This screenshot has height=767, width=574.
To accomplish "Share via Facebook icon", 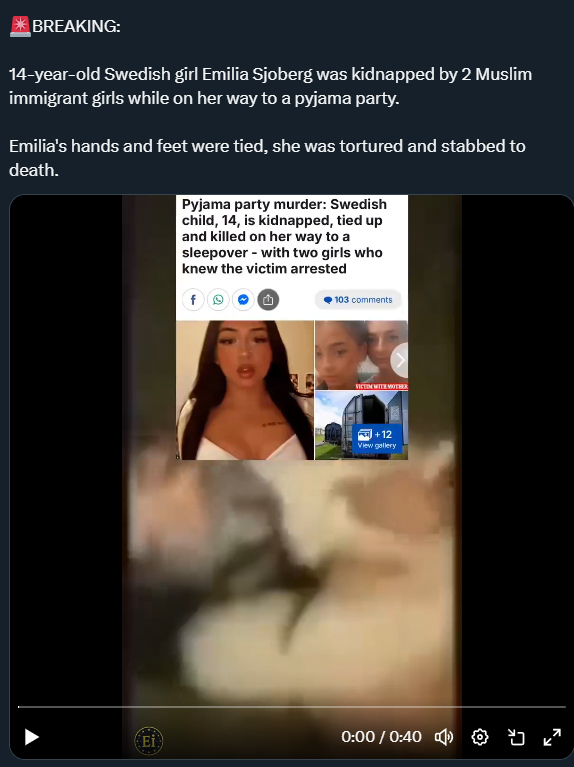I will click(193, 299).
